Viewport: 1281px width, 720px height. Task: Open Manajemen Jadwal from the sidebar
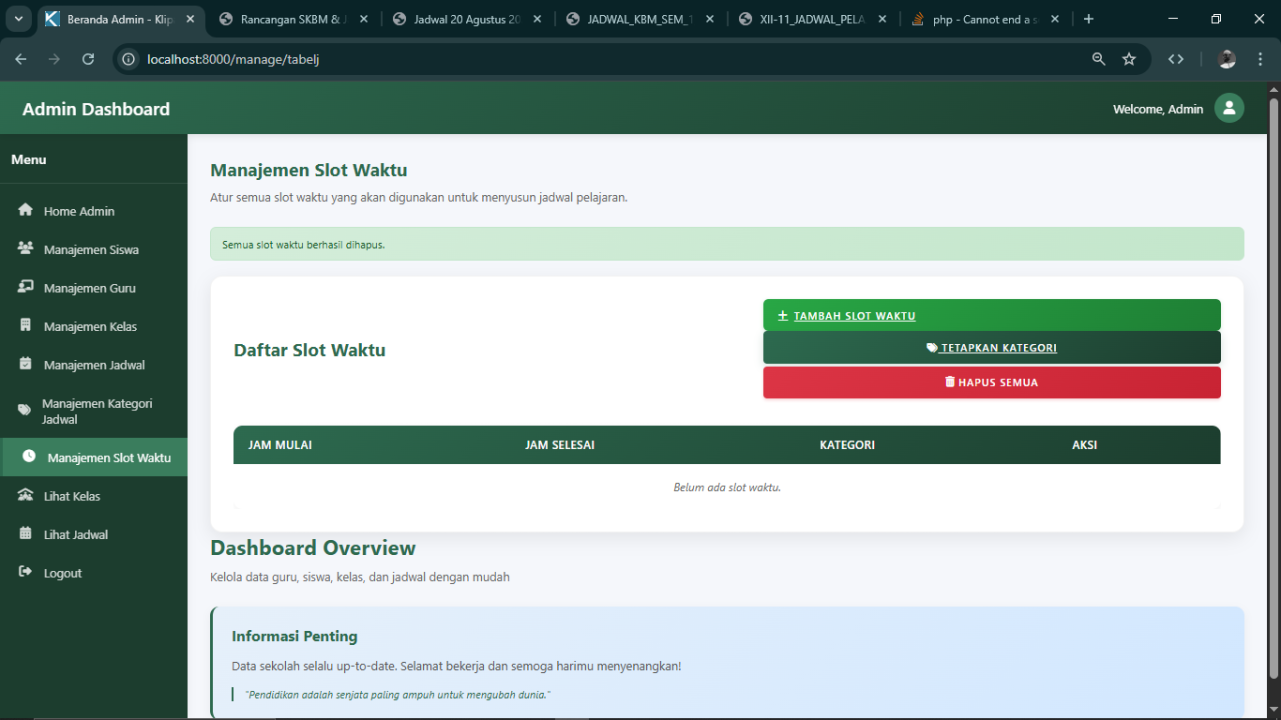[x=94, y=365]
